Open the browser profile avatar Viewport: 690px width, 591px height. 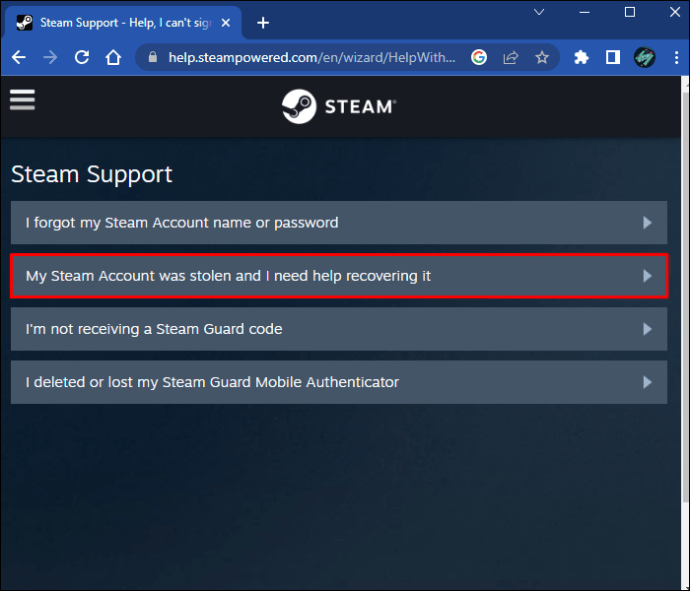click(x=644, y=57)
